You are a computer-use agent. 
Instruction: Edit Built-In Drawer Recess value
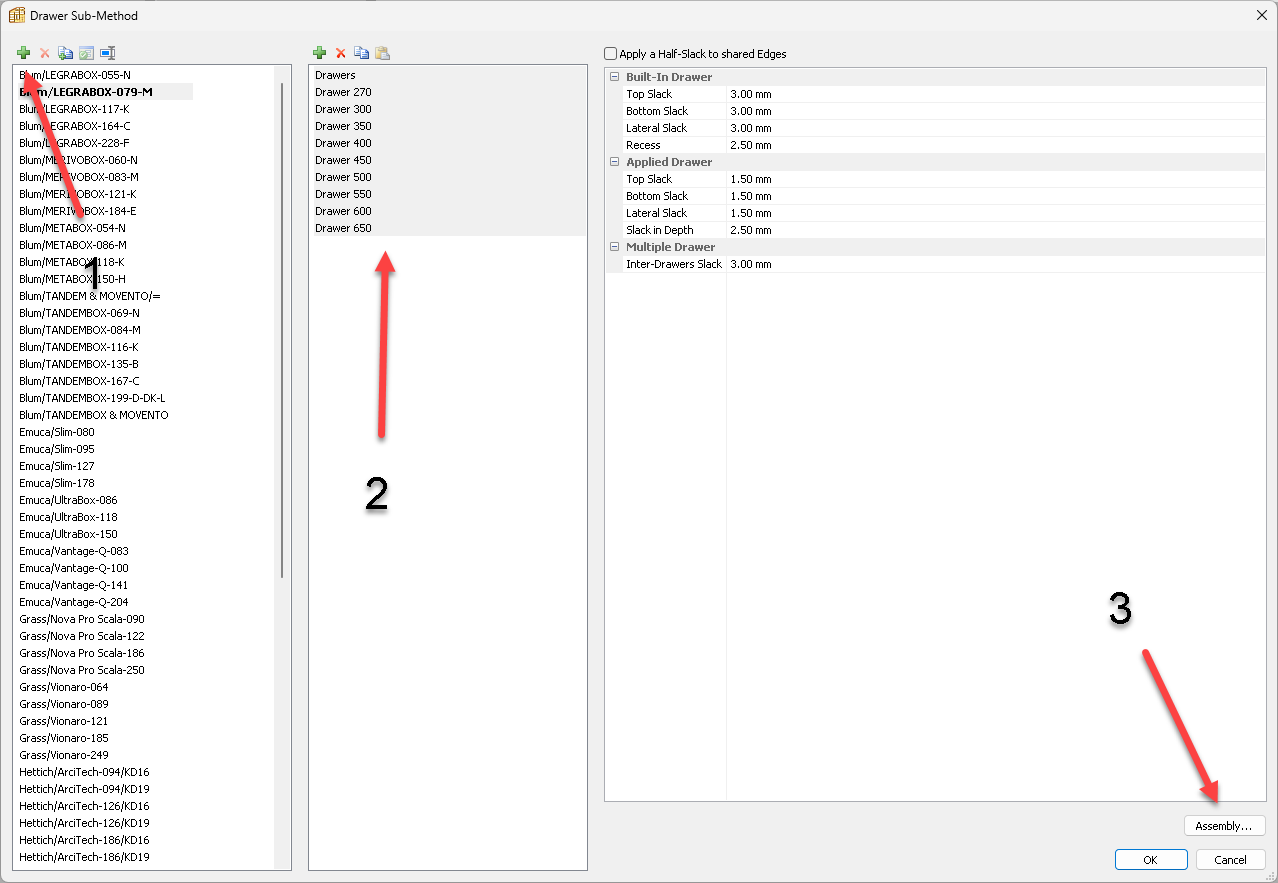coord(995,145)
